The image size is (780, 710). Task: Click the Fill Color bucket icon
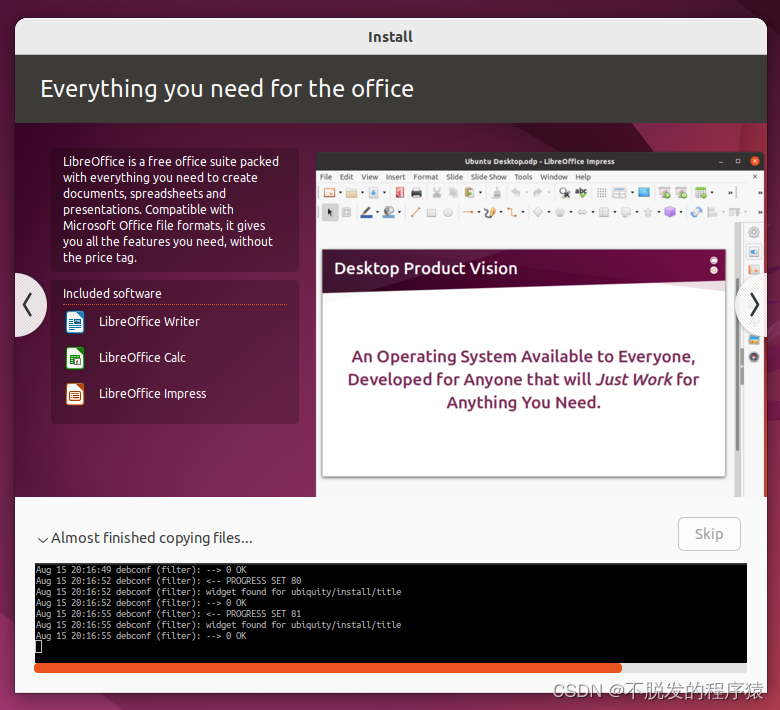point(389,212)
